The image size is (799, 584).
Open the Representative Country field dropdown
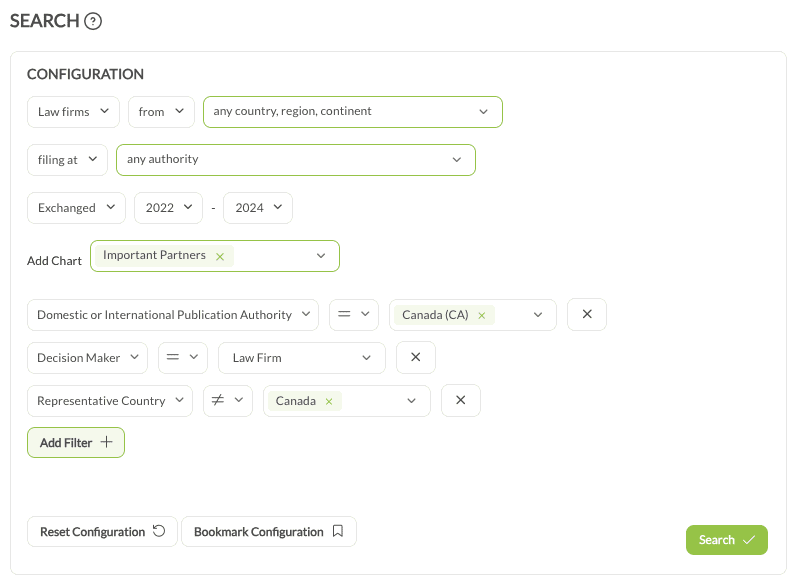pos(110,401)
